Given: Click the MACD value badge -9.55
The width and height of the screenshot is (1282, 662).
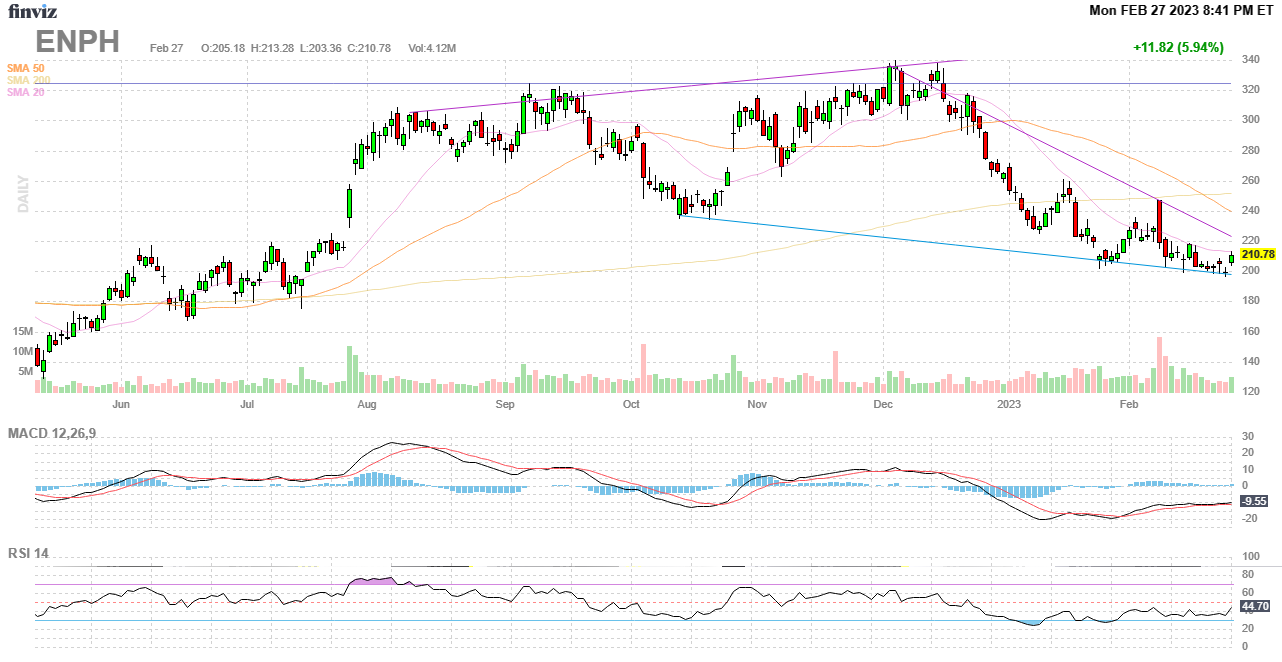Looking at the screenshot, I should point(1255,502).
